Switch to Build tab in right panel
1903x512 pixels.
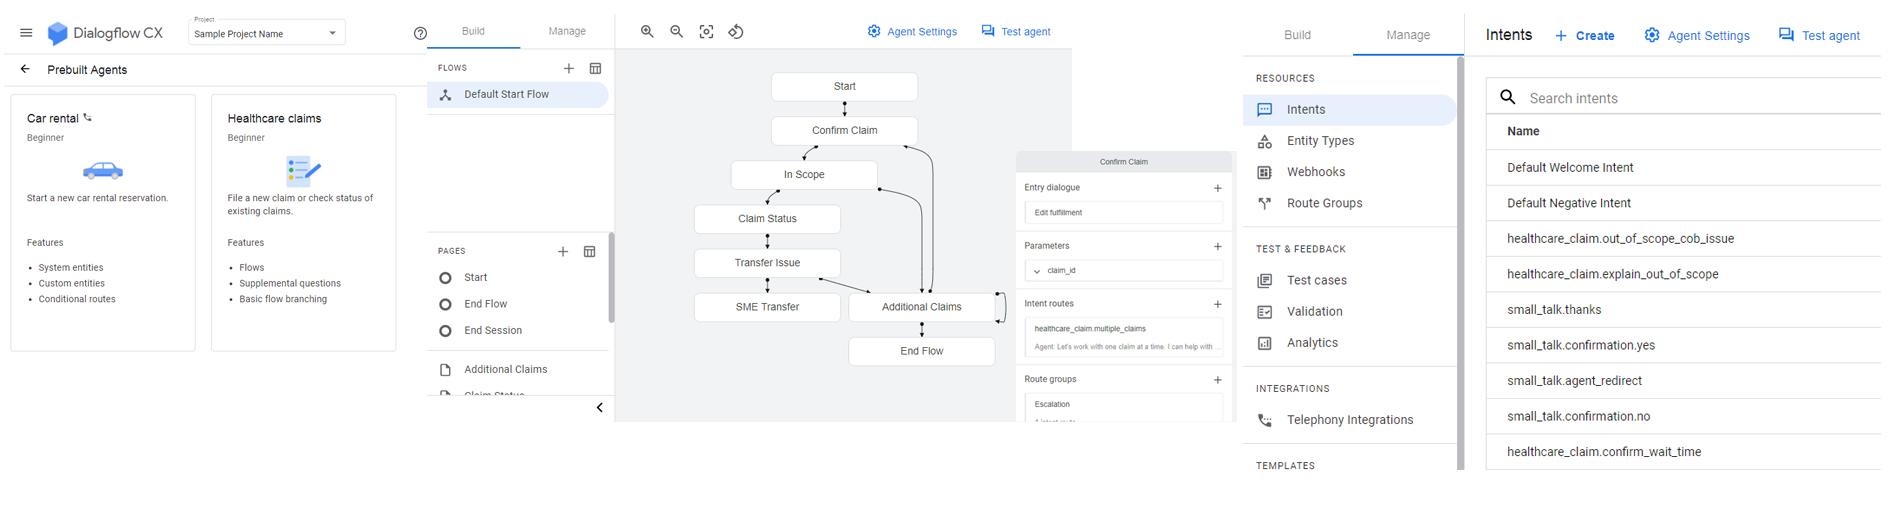1297,35
